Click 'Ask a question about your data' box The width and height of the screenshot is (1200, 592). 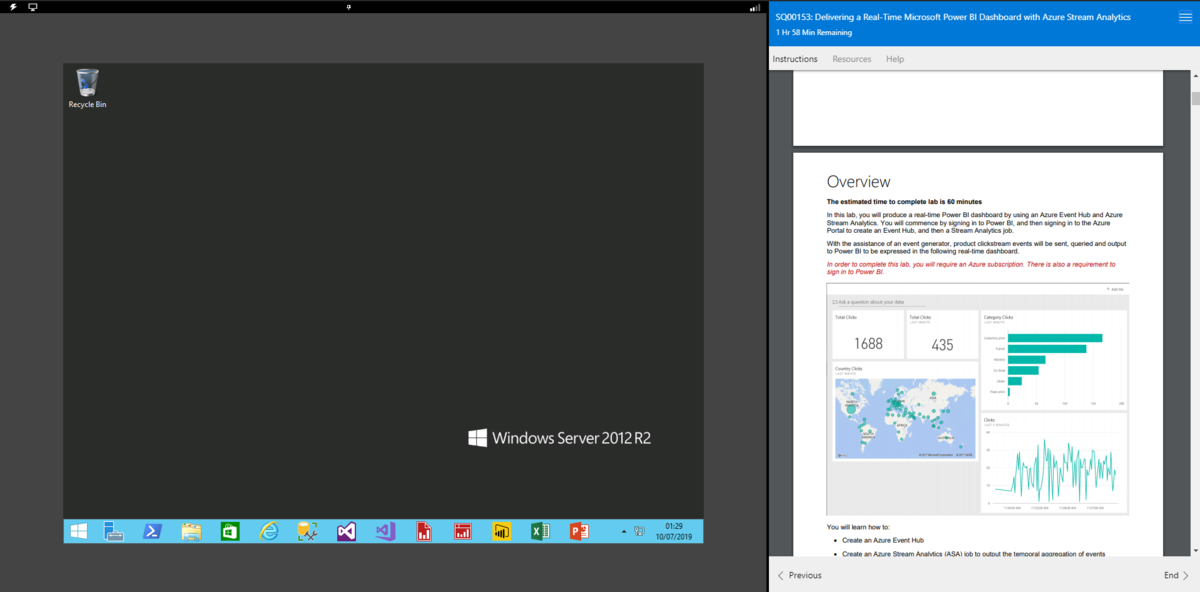tap(878, 301)
